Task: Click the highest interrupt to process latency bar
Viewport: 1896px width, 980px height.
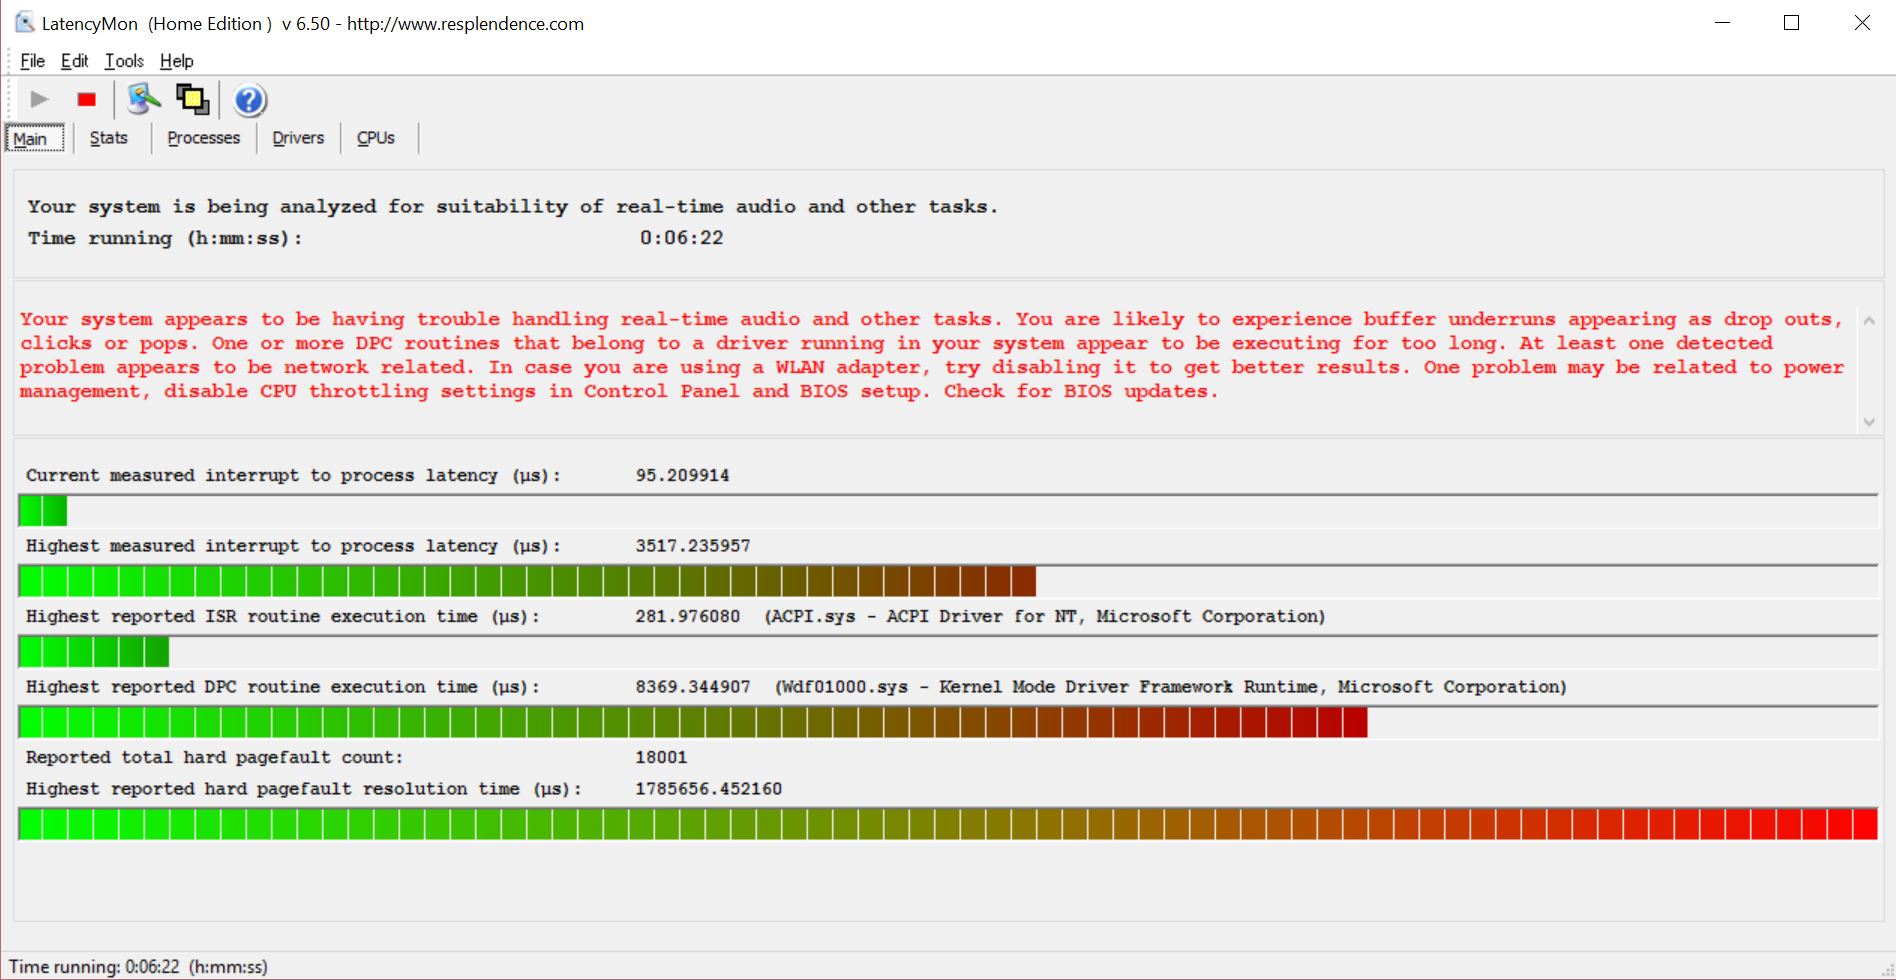Action: point(948,581)
